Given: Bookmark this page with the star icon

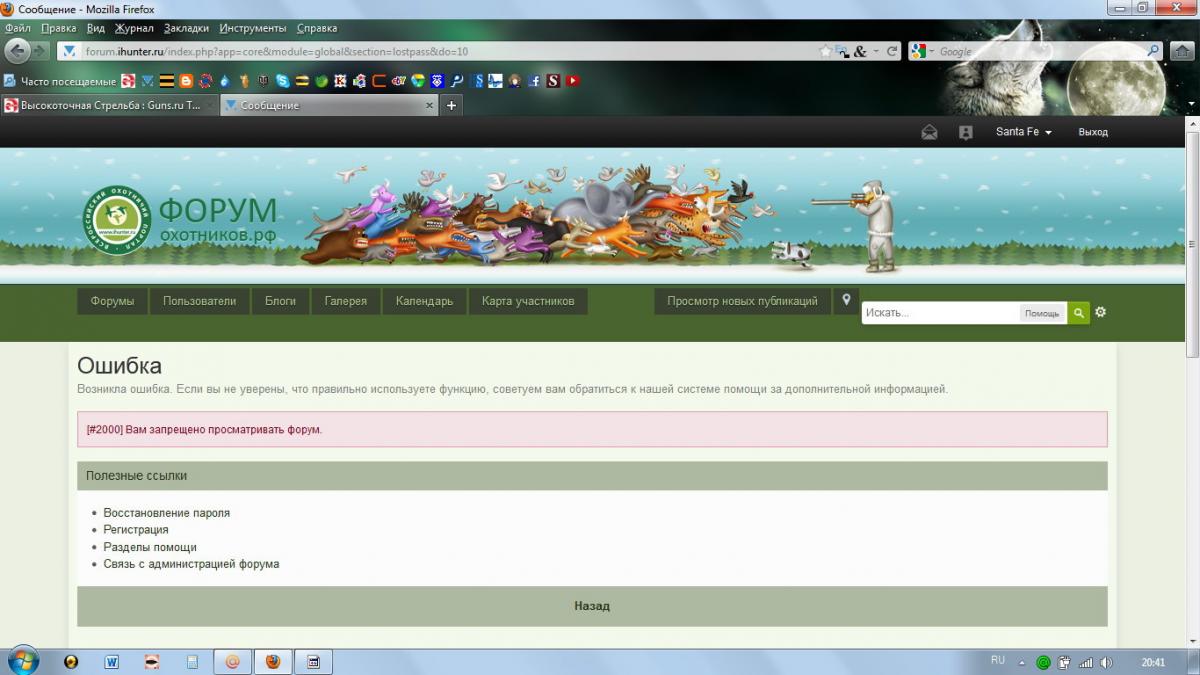Looking at the screenshot, I should [x=825, y=51].
